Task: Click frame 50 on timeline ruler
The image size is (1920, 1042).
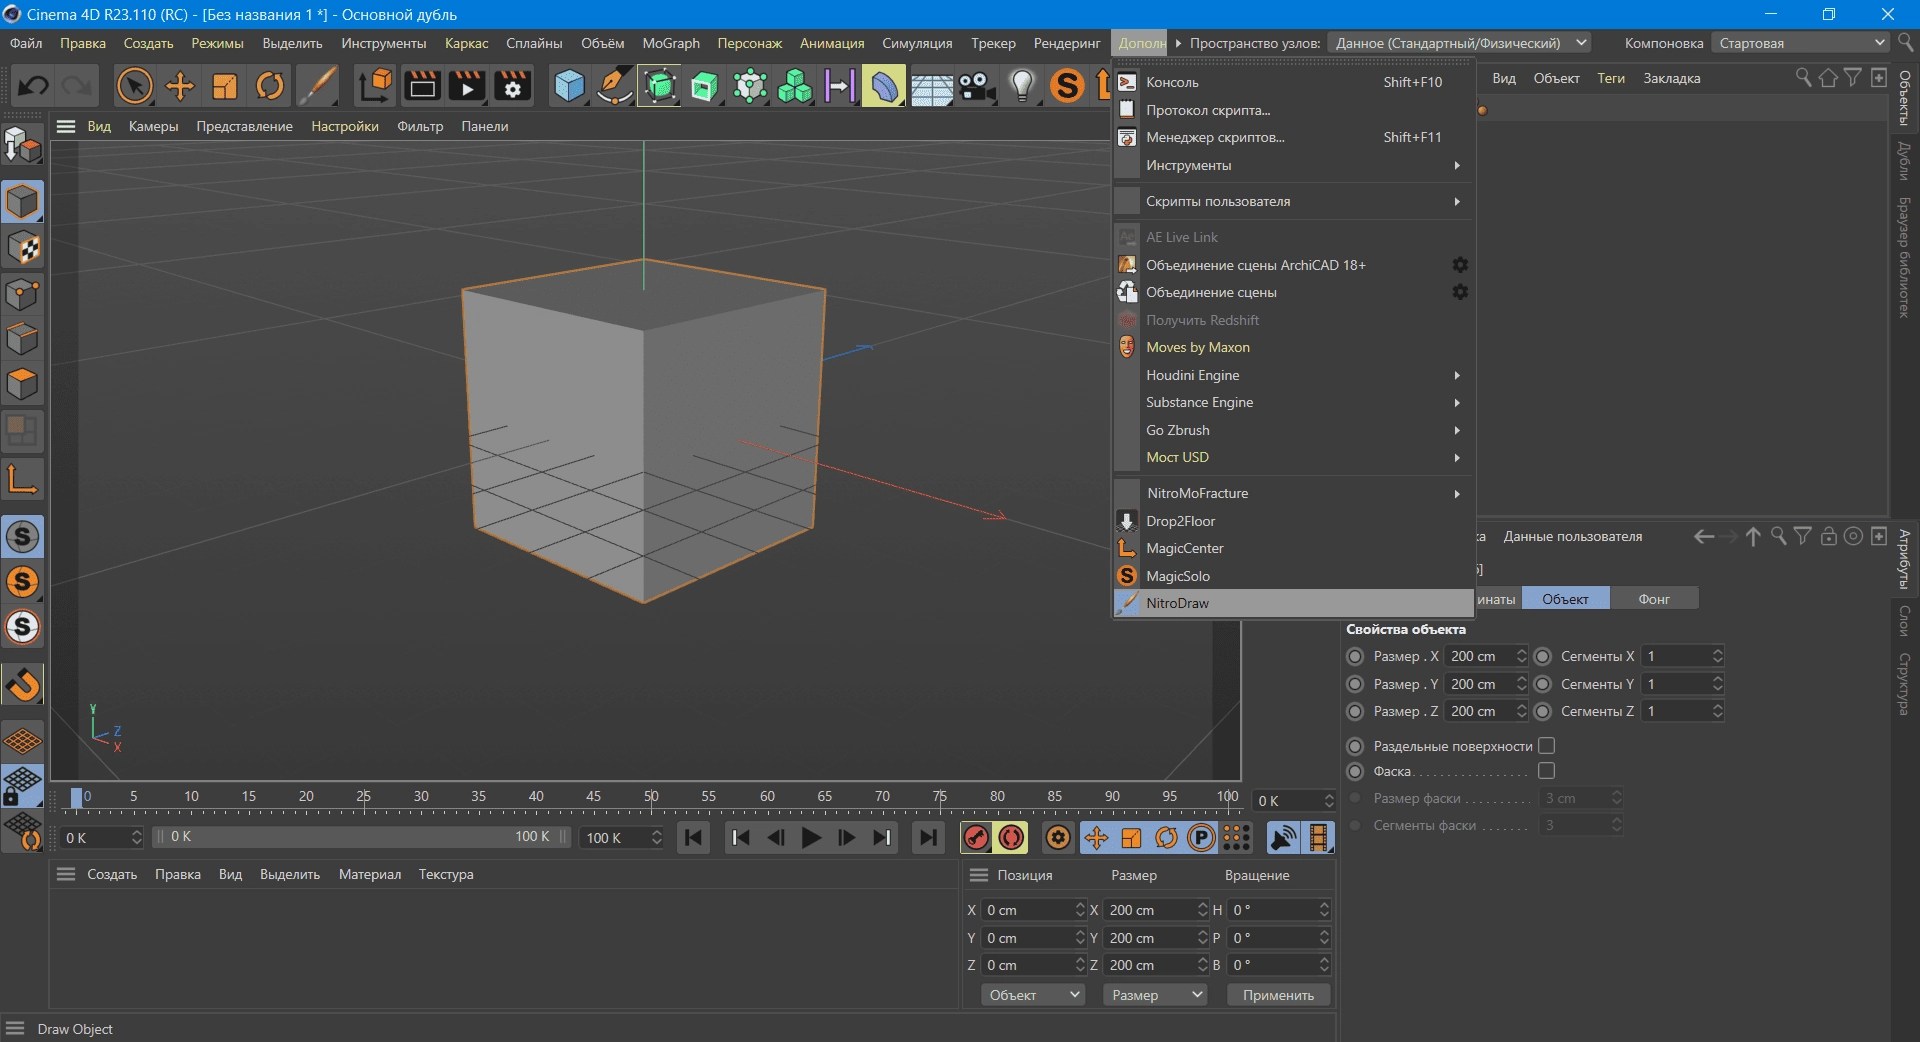Action: click(x=651, y=797)
